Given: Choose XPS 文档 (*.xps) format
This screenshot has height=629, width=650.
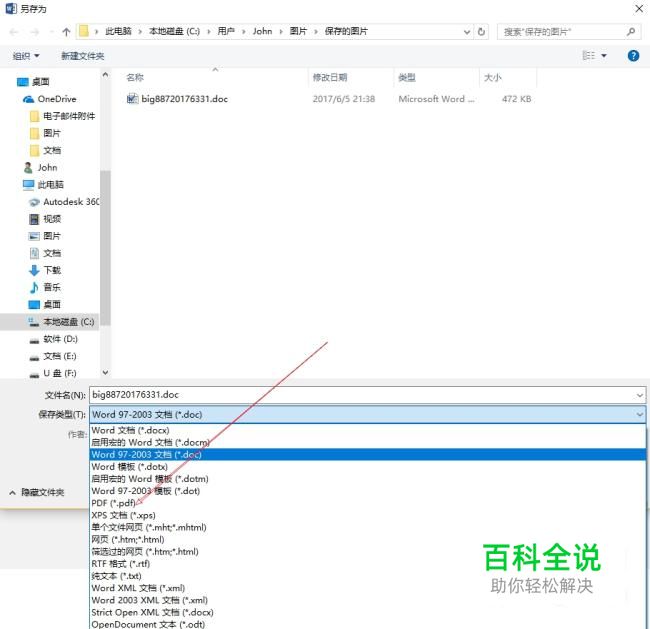Looking at the screenshot, I should (368, 515).
